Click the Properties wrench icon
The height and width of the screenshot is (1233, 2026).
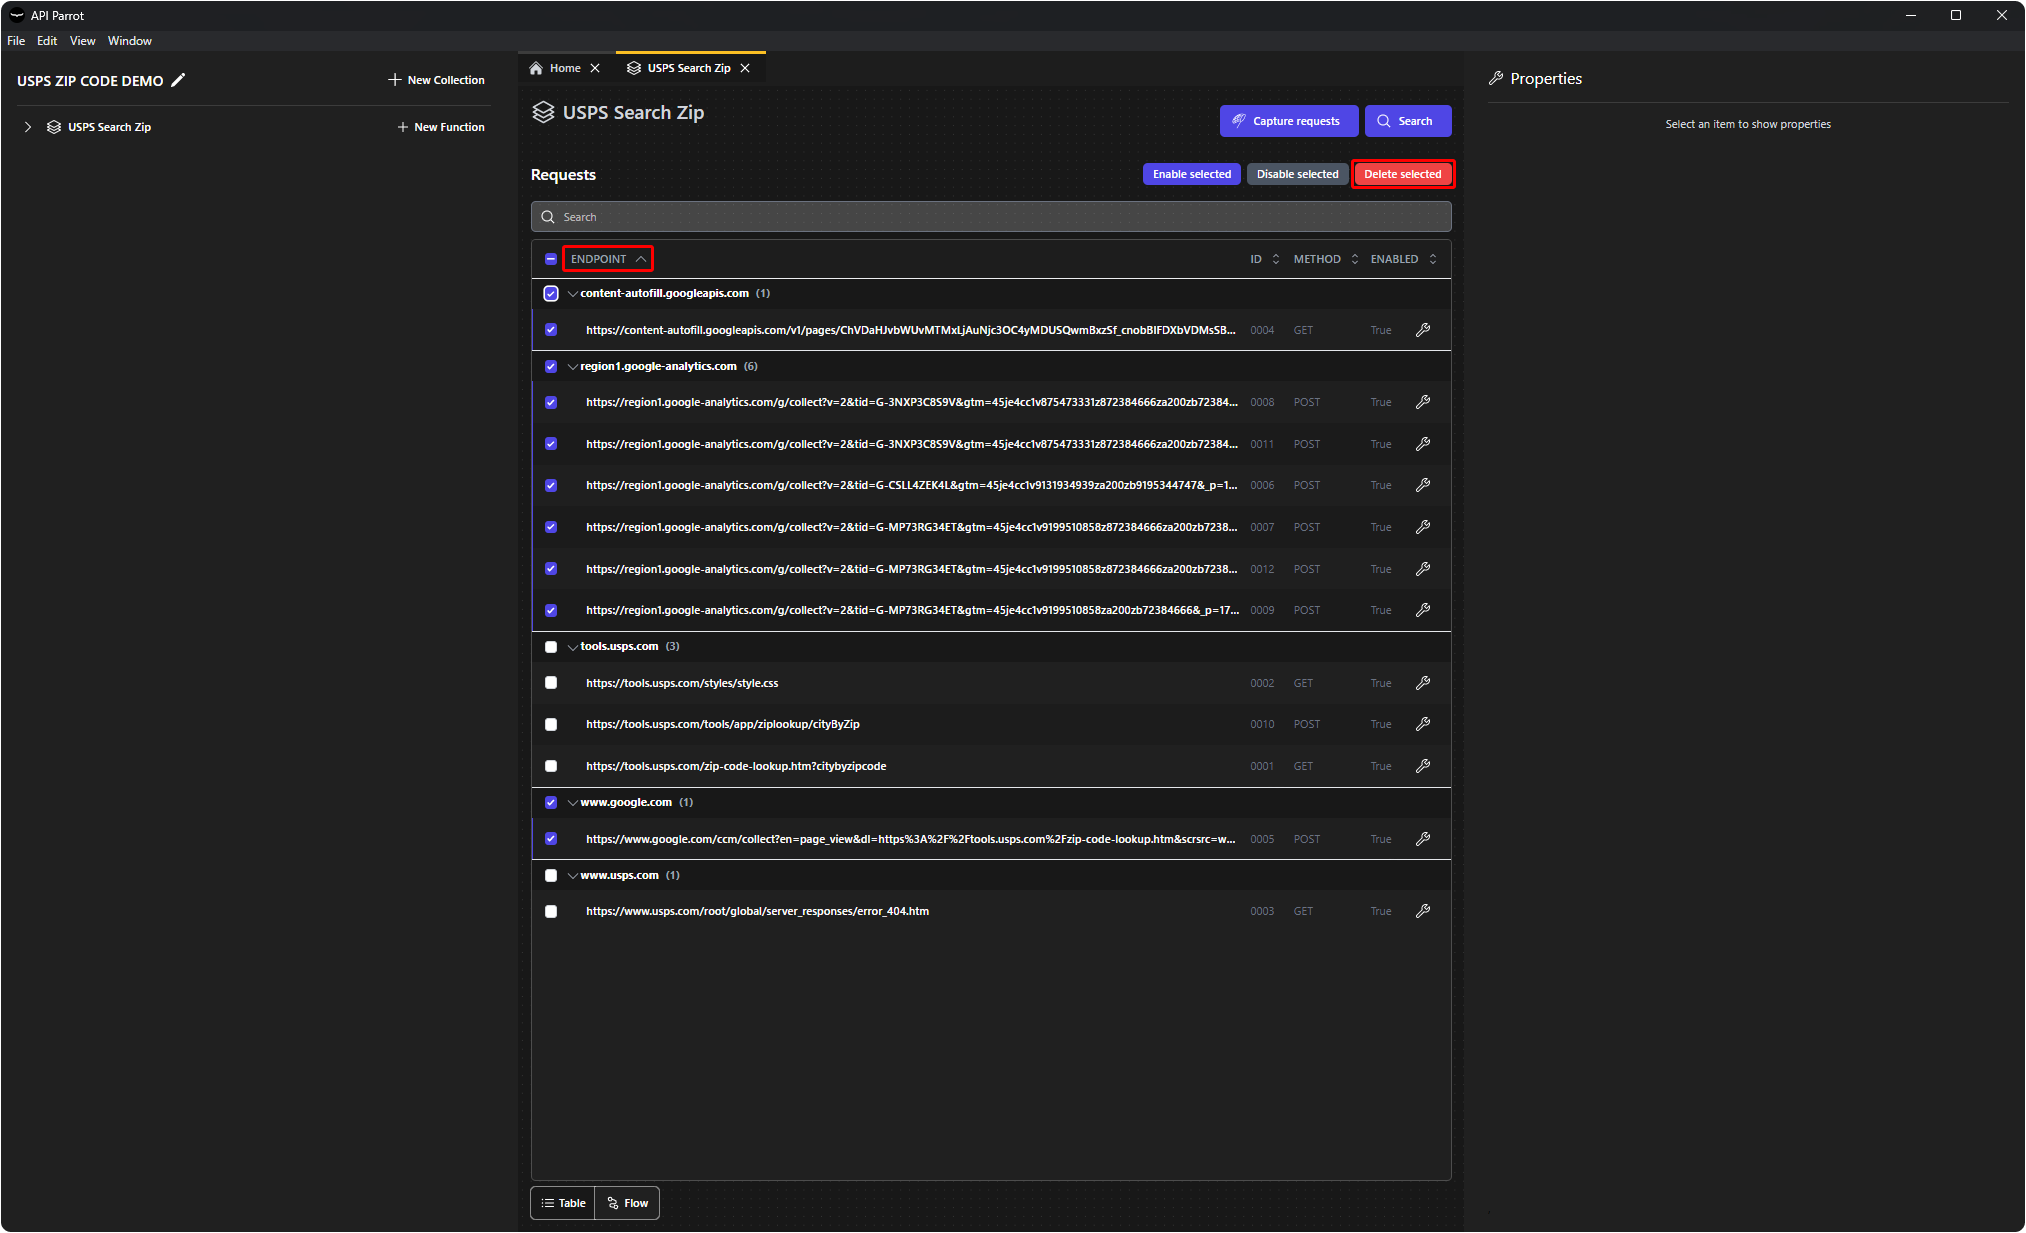[x=1496, y=78]
